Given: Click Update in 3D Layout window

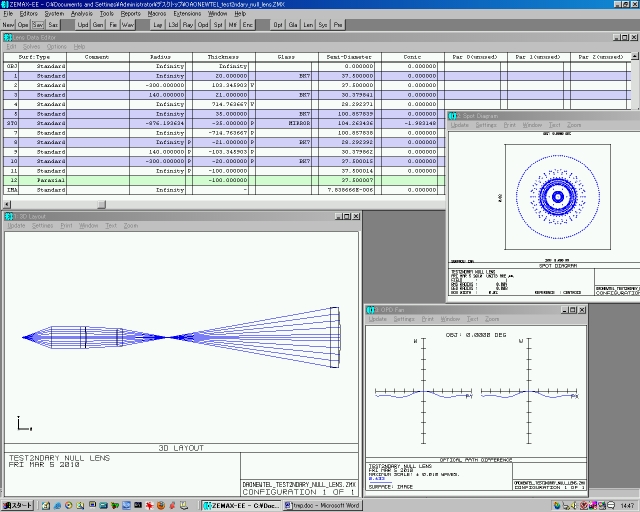Looking at the screenshot, I should 16,225.
